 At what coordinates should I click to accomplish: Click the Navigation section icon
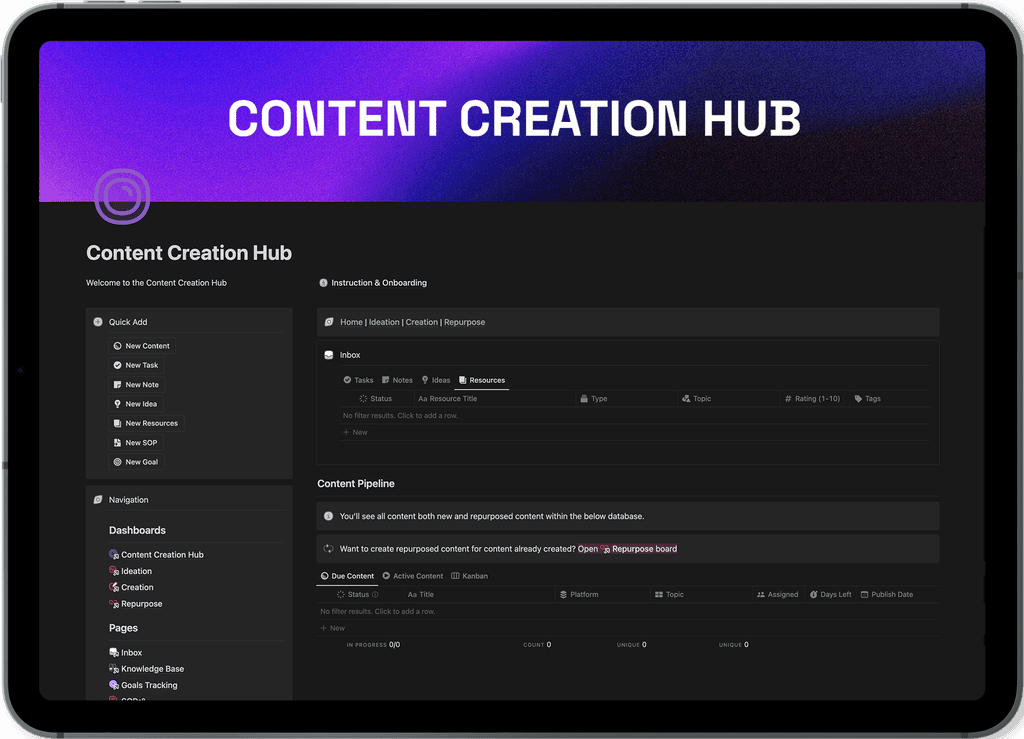coord(97,499)
